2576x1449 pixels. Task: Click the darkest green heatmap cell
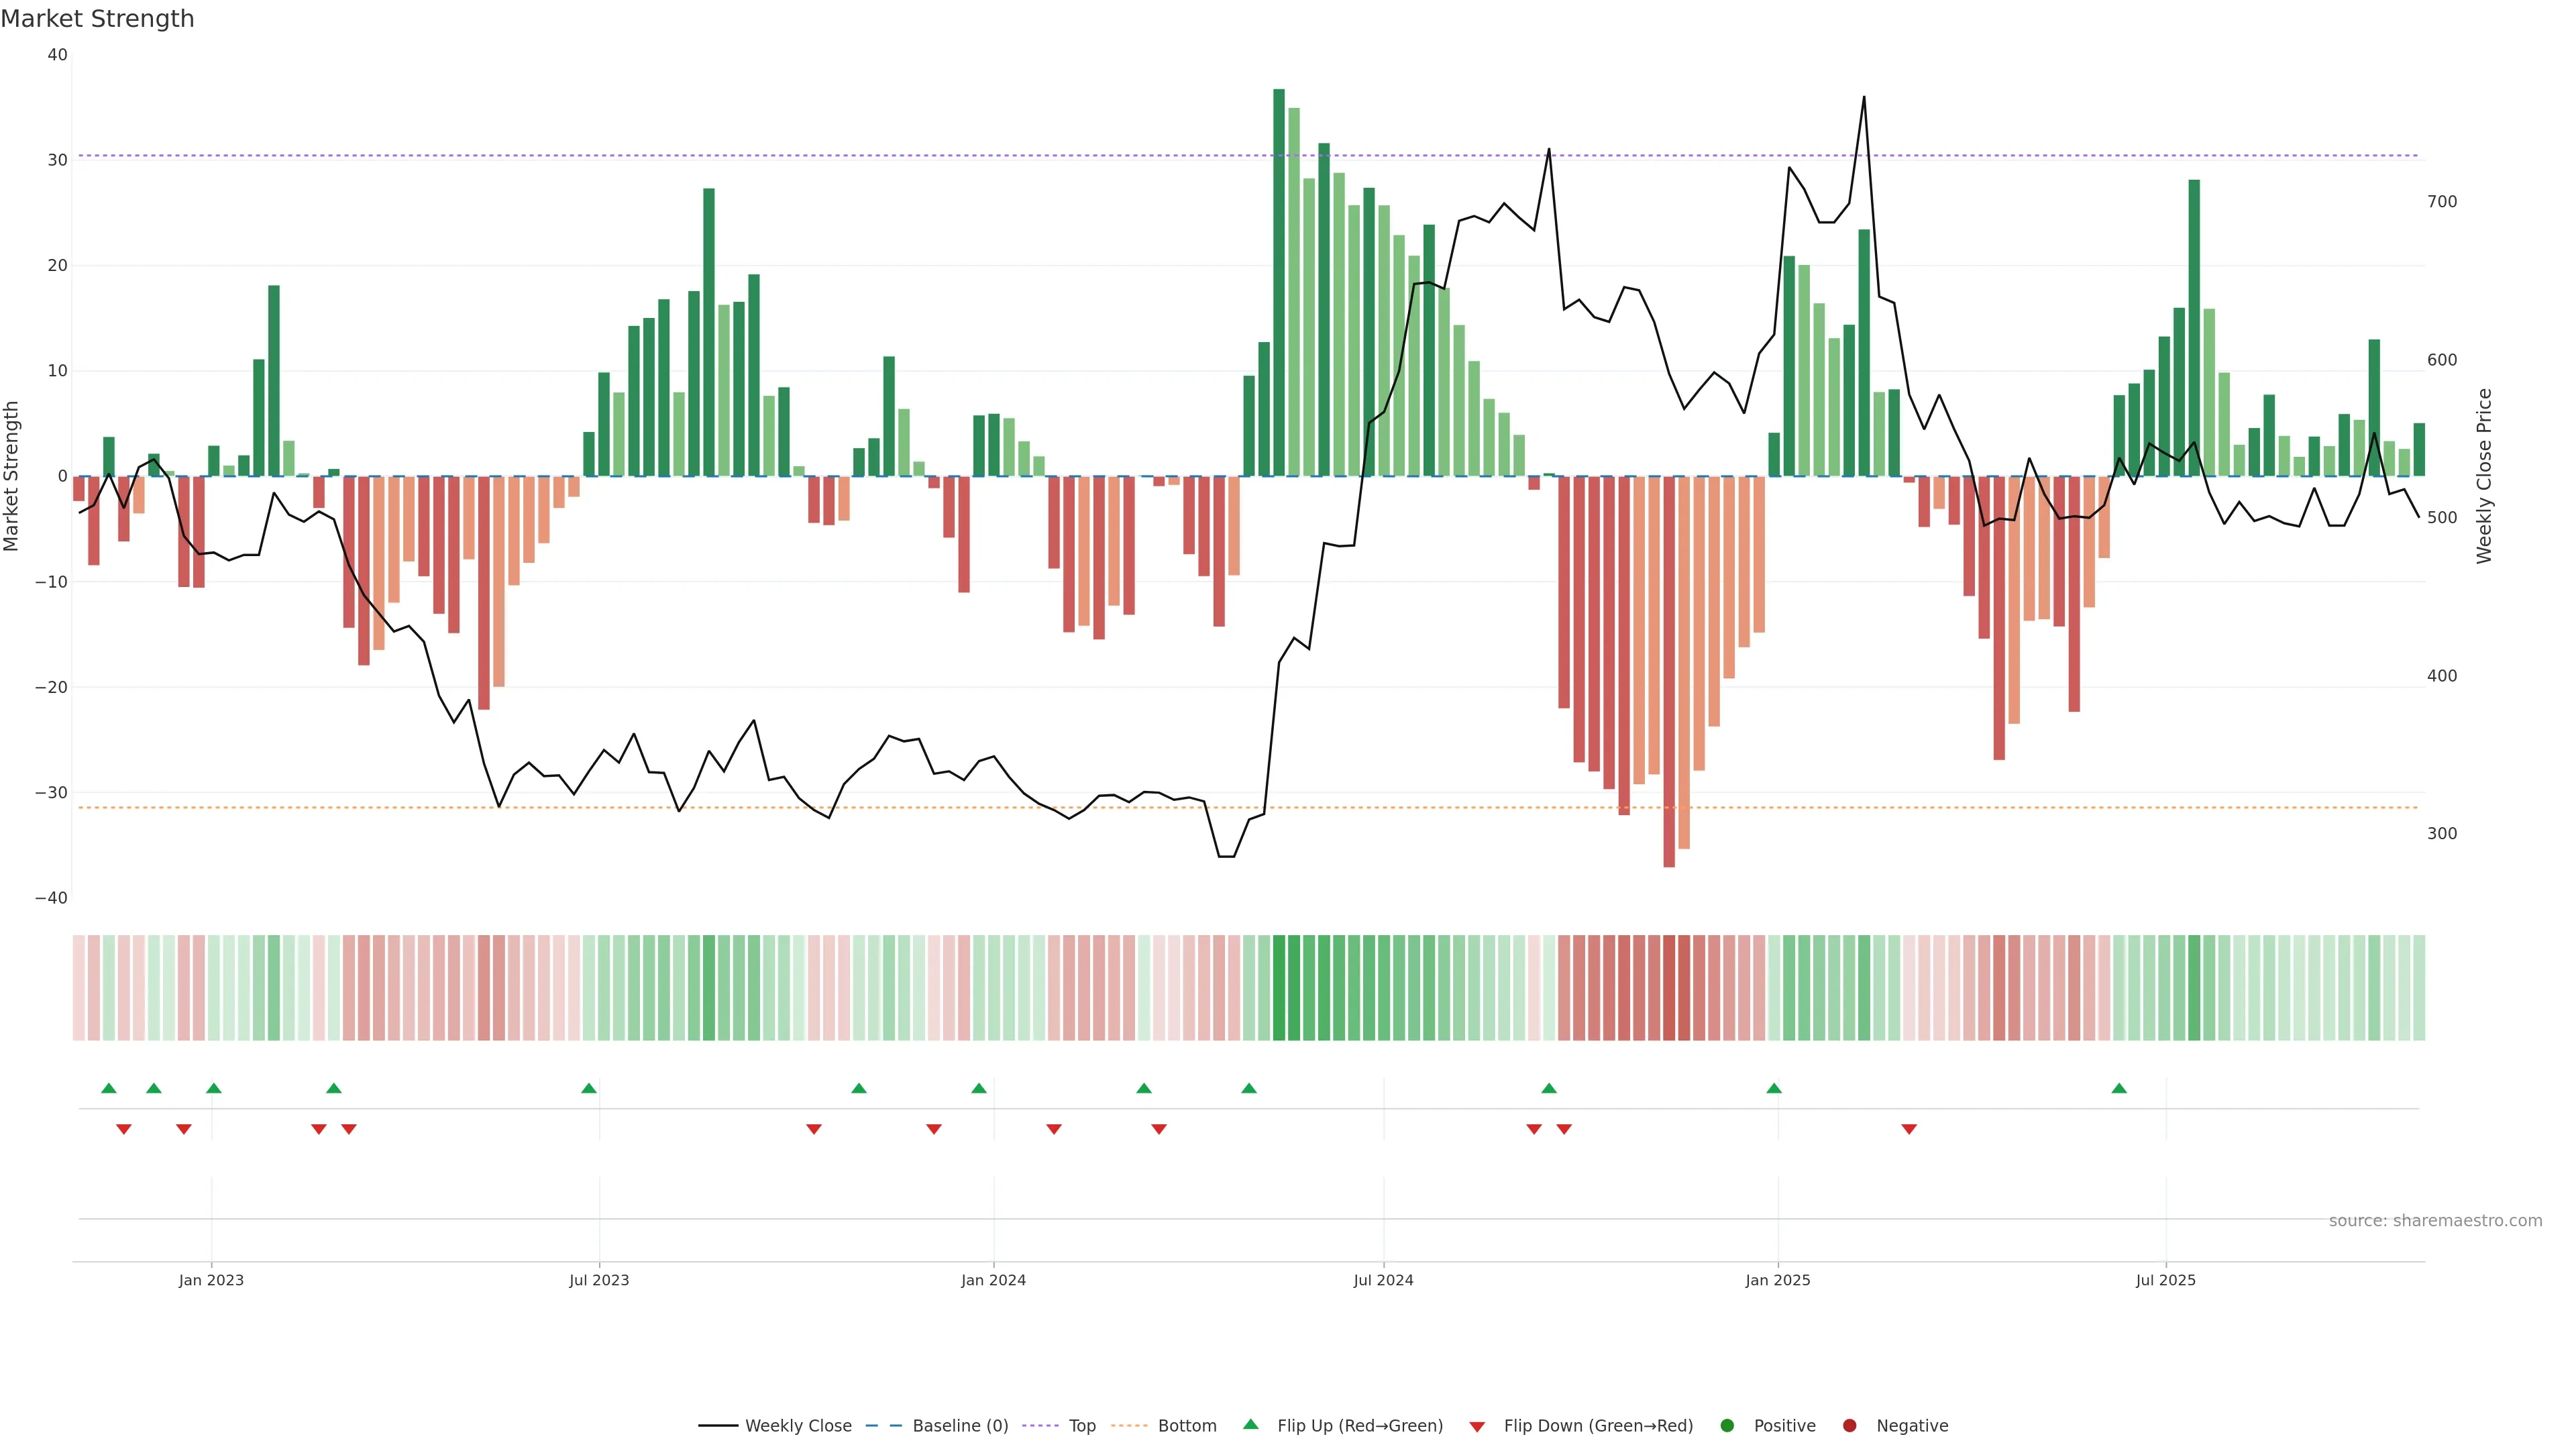coord(1279,988)
